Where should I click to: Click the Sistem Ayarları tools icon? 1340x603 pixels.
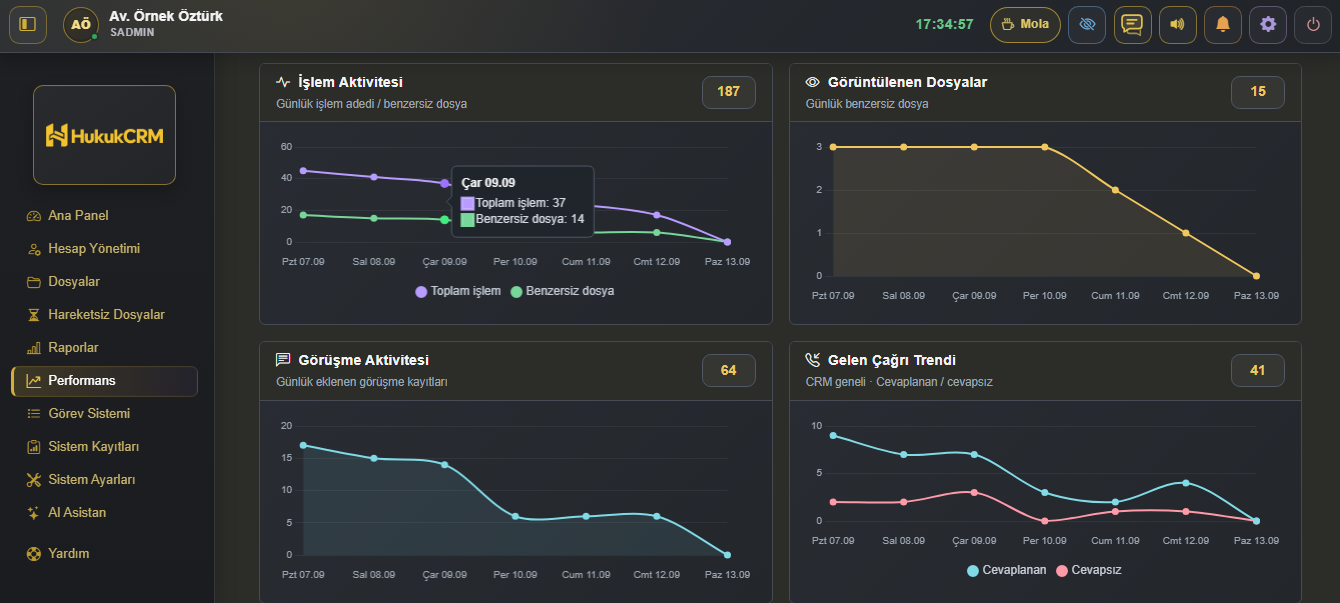[x=34, y=480]
